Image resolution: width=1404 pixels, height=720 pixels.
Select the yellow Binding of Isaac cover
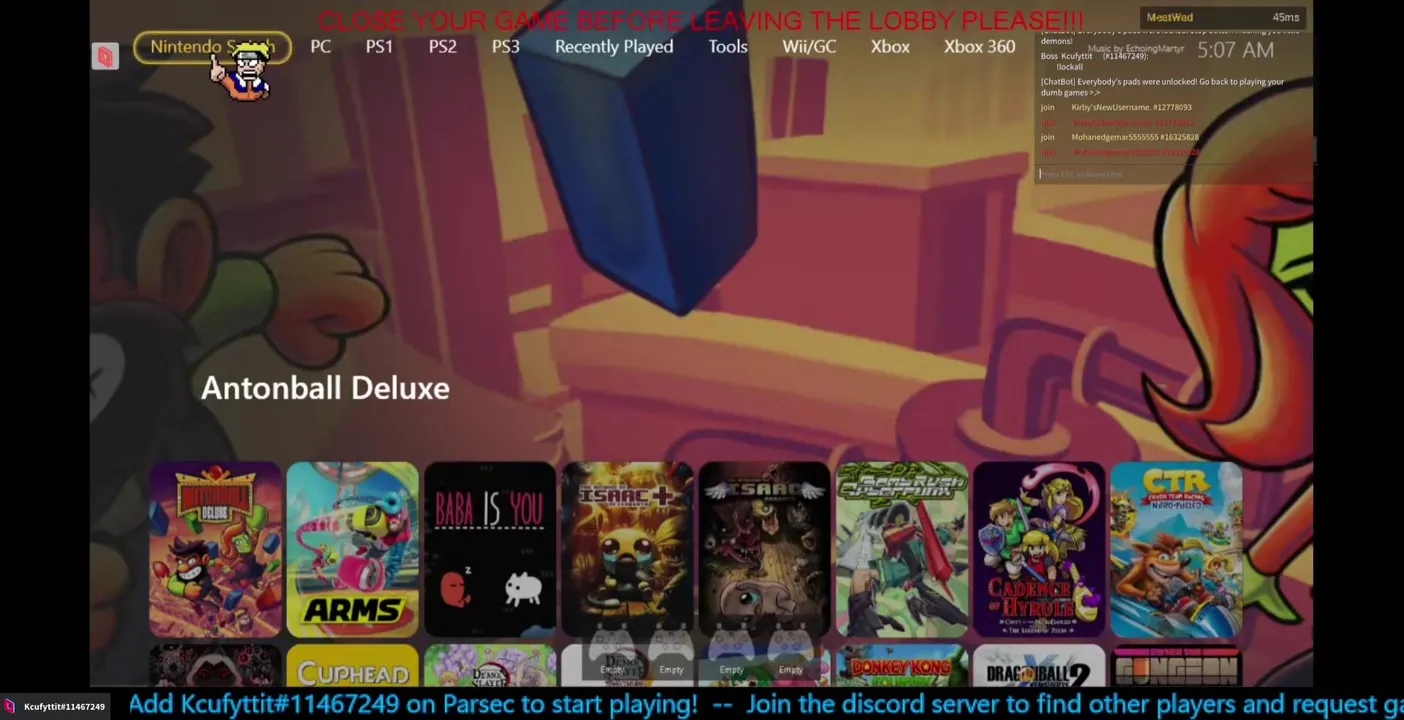(x=627, y=549)
